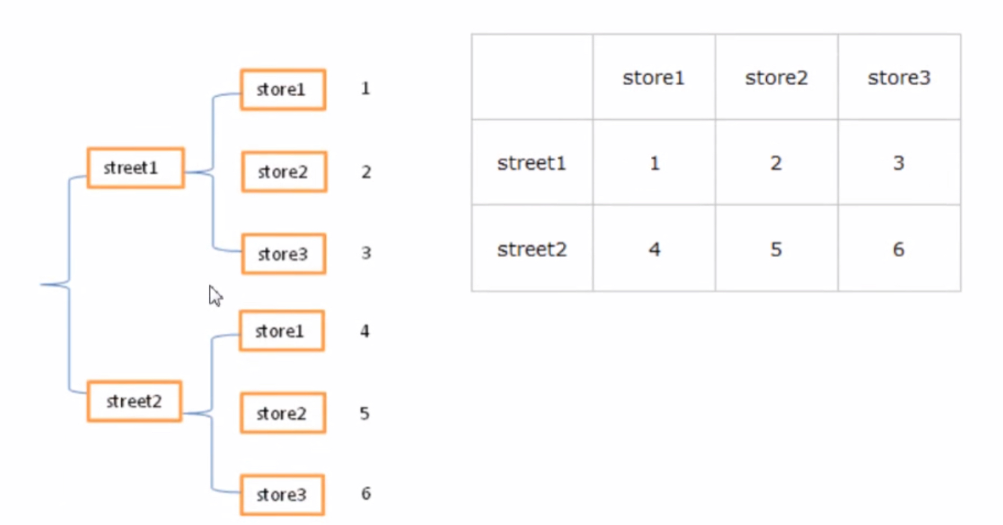
Task: Select the street2 node in the tree
Action: point(134,401)
